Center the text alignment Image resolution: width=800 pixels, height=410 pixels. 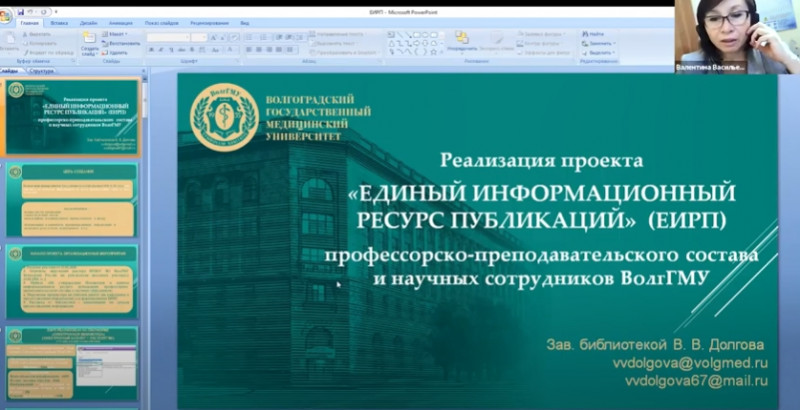pyautogui.click(x=259, y=50)
